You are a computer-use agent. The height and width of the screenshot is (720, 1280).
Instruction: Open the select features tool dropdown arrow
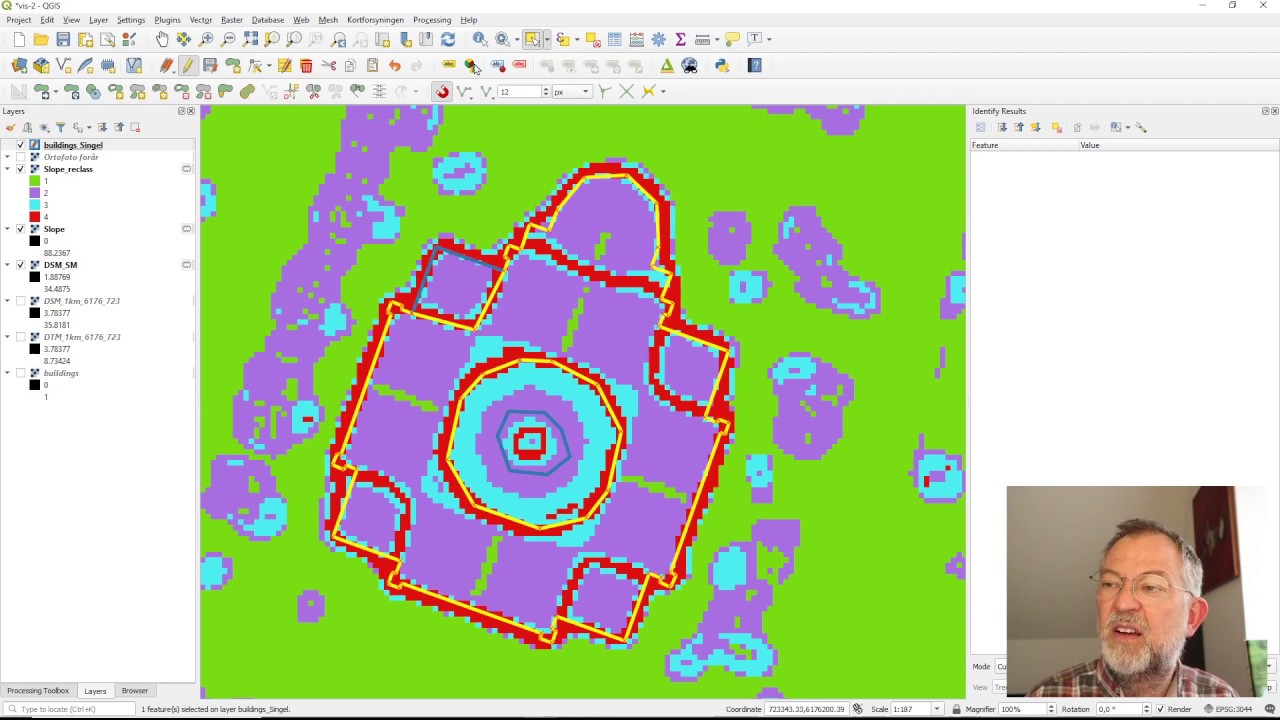(x=547, y=39)
